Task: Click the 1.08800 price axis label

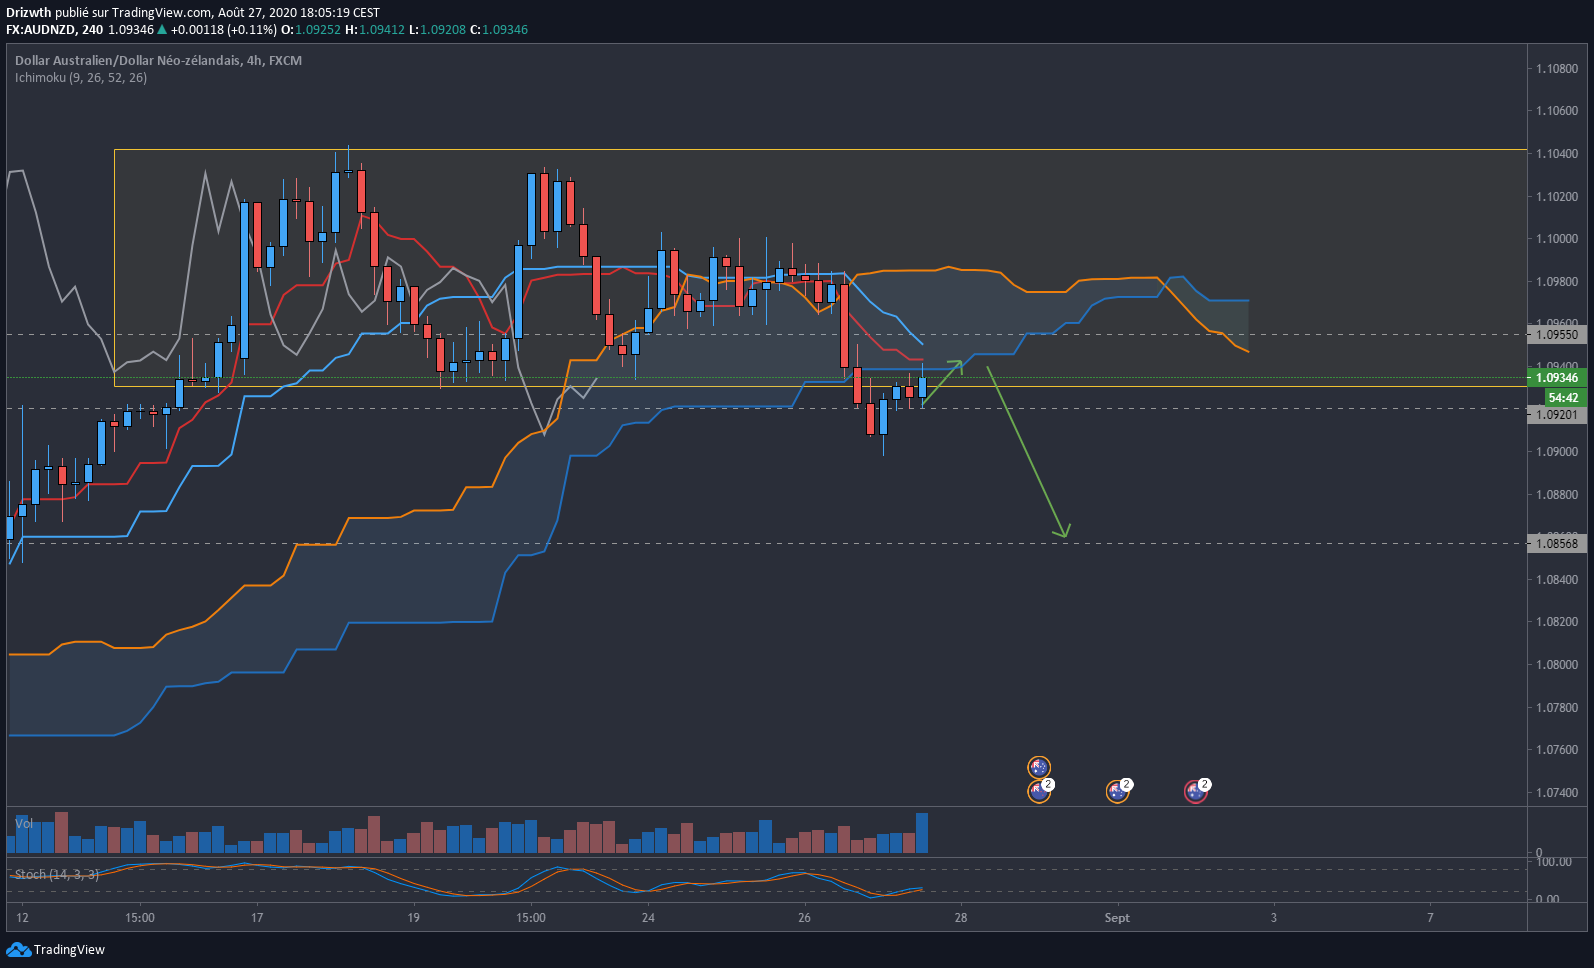Action: 1557,495
